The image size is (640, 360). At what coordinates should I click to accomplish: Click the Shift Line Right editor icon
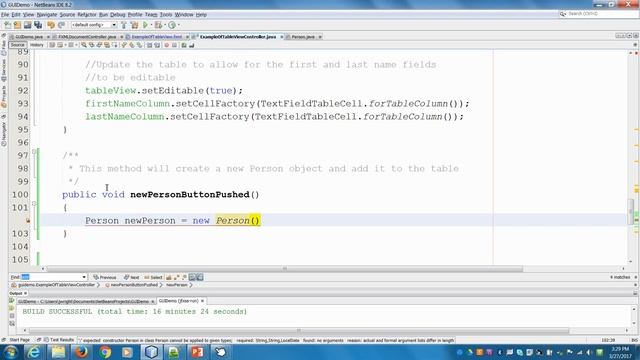157,45
